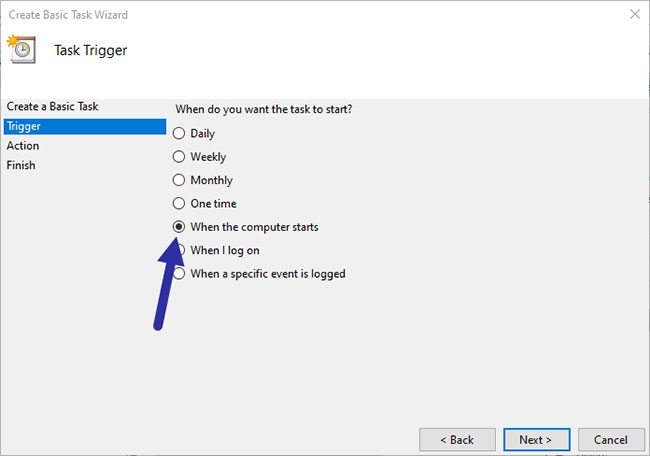
Task: Jump to the Action step in sidebar
Action: tap(23, 146)
